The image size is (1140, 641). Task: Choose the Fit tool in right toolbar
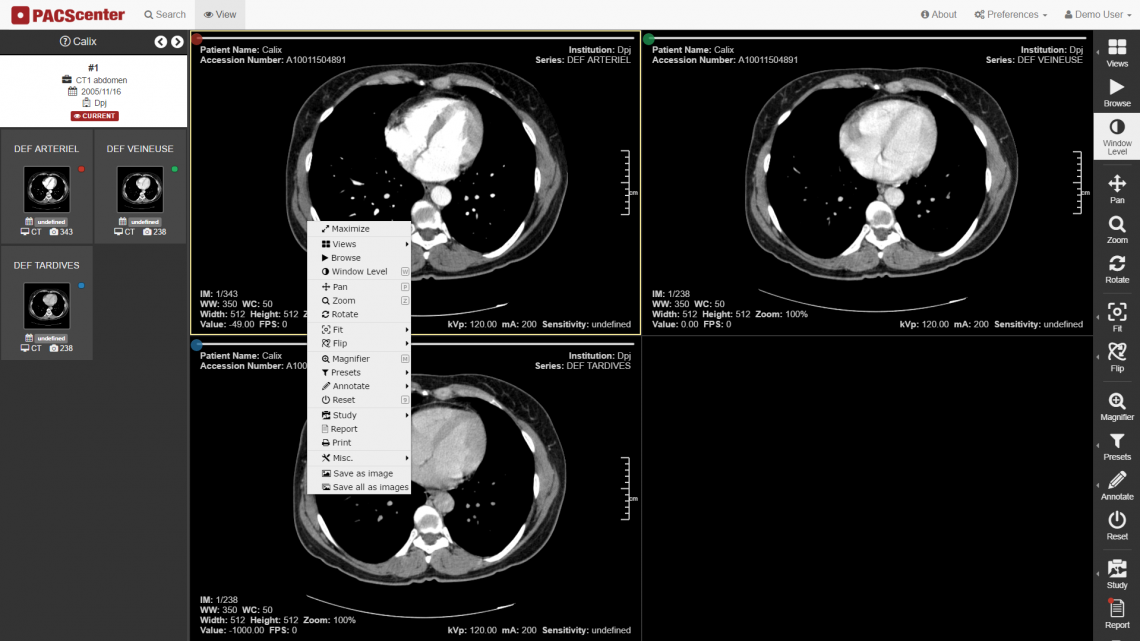click(1117, 318)
